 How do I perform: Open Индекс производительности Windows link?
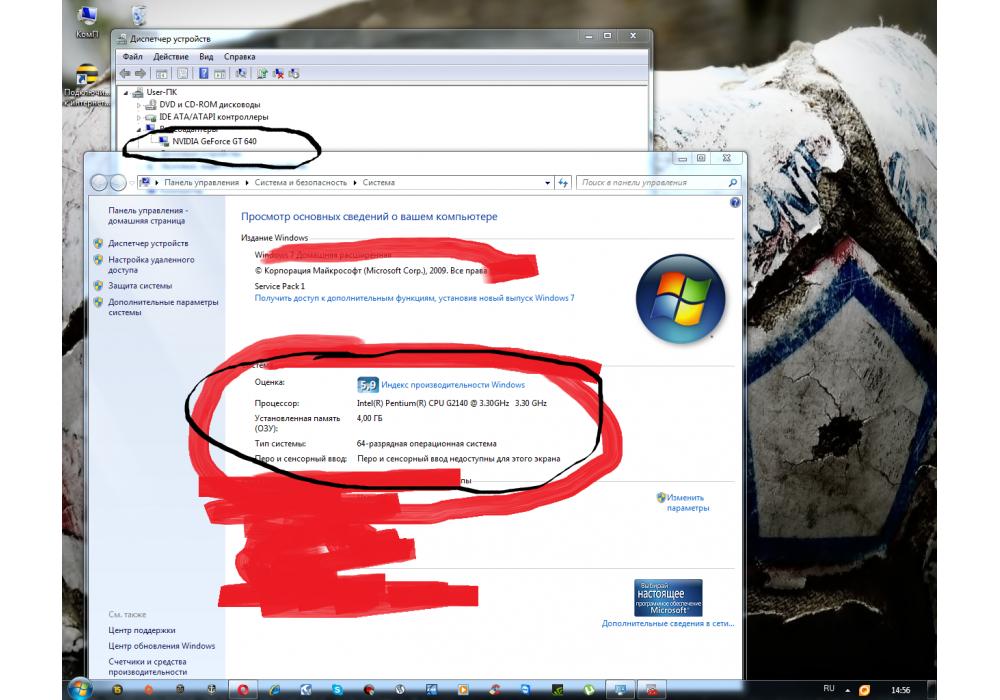[x=453, y=385]
